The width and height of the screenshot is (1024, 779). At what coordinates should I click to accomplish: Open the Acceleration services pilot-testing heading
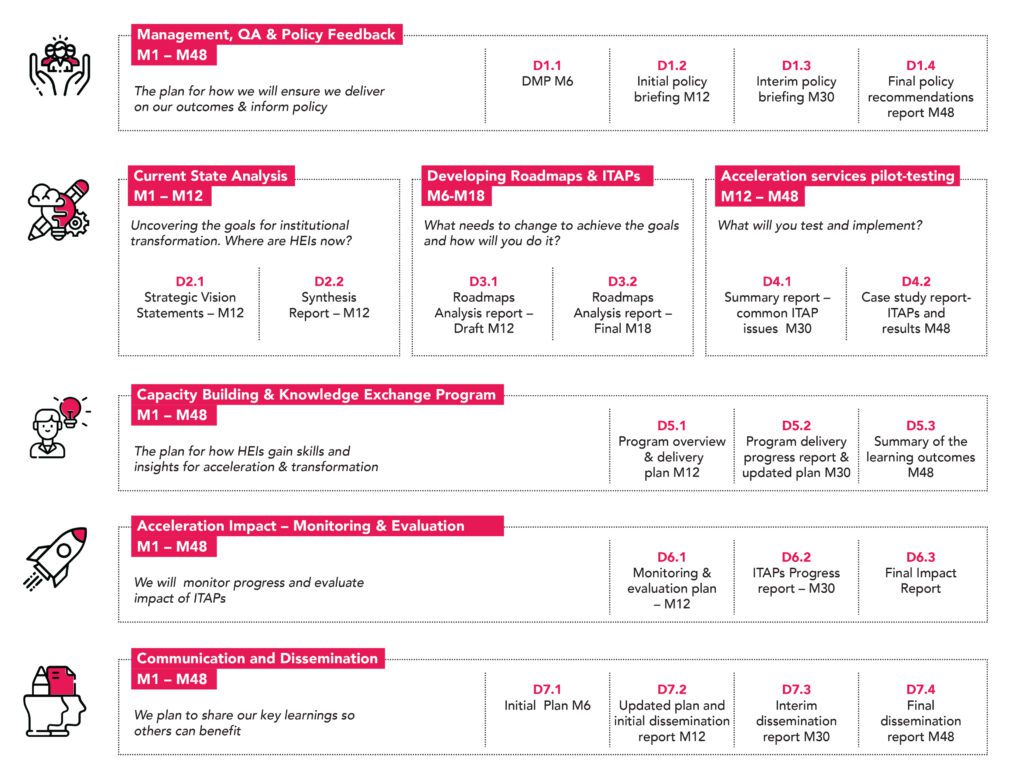coord(837,176)
